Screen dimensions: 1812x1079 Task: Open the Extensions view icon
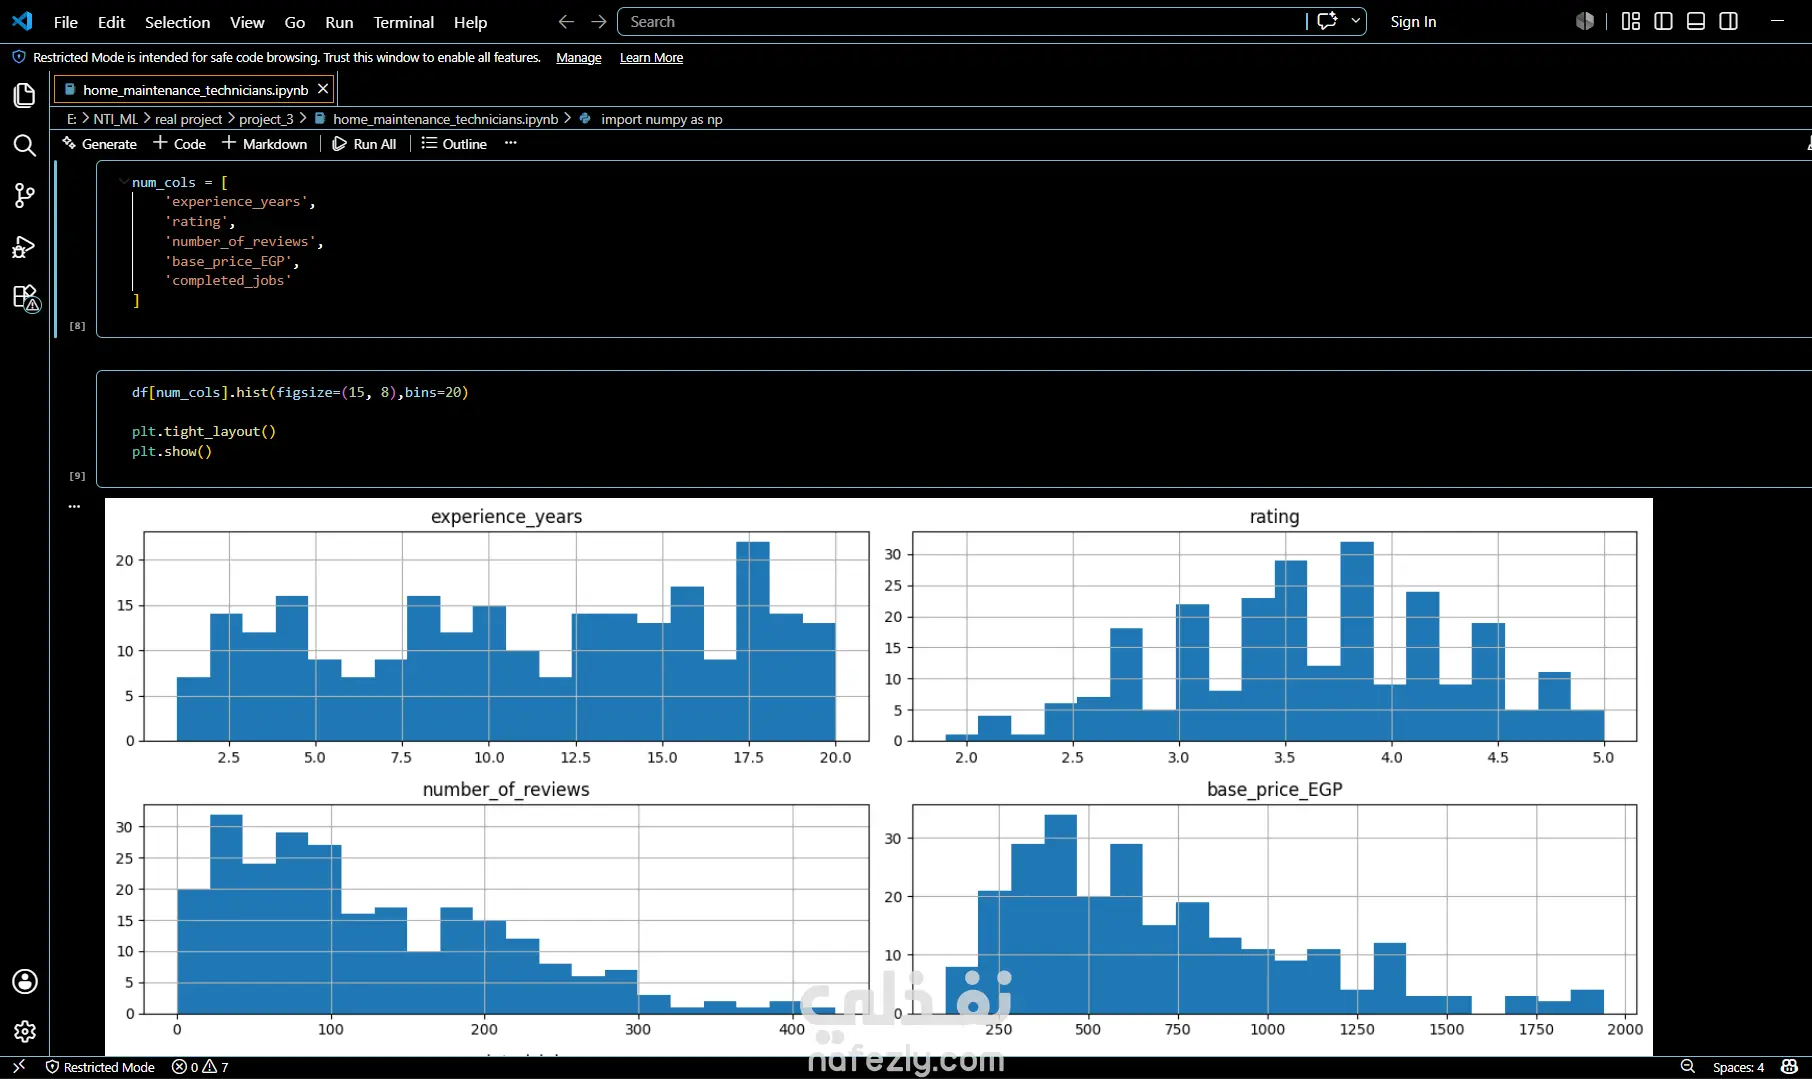pyautogui.click(x=24, y=298)
